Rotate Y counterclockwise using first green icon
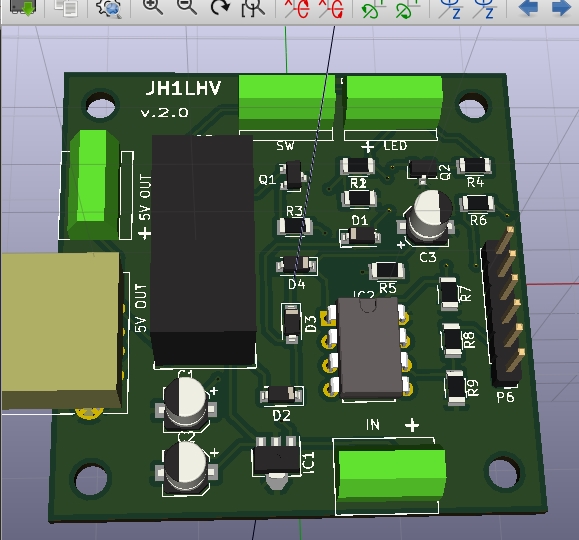 pos(373,8)
